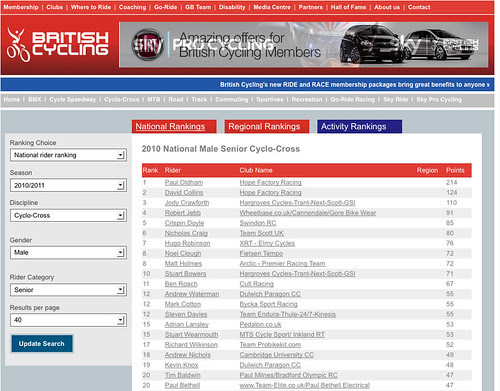Click the Swindon RC club link

click(x=258, y=223)
